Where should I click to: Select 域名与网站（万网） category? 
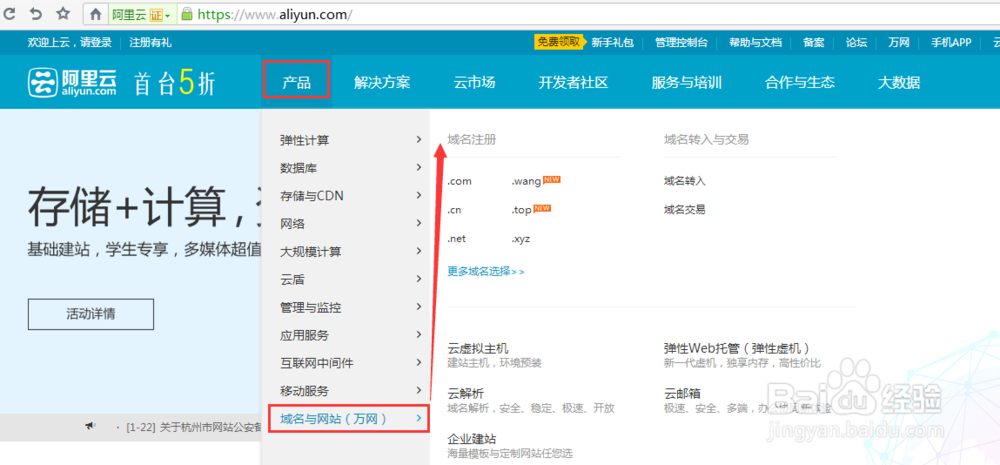pos(348,418)
